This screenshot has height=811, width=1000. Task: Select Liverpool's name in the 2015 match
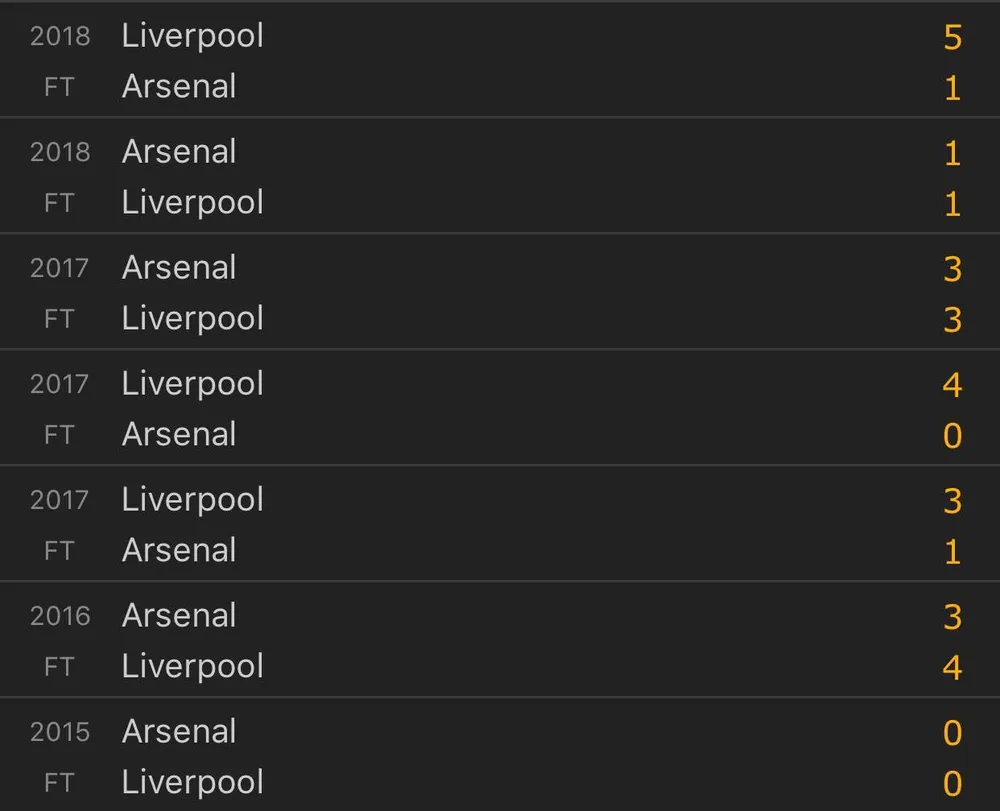192,783
